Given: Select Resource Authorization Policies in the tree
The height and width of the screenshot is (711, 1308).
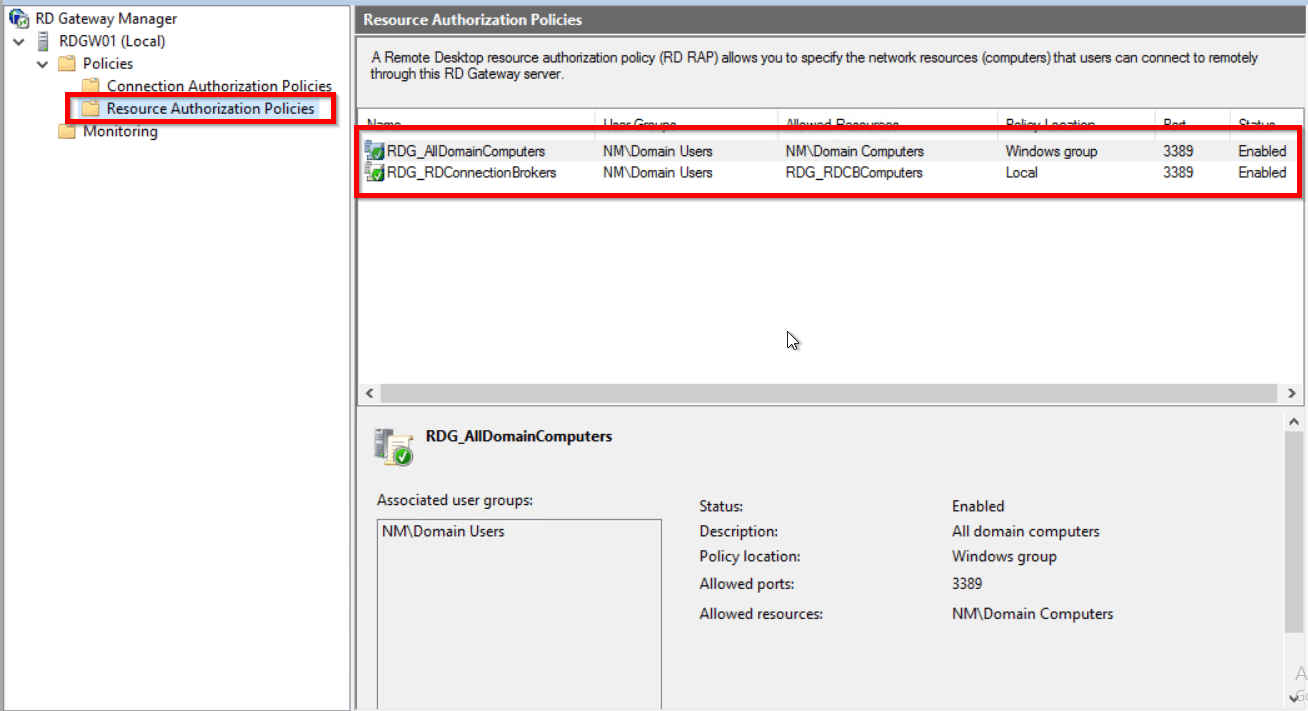Looking at the screenshot, I should [199, 107].
